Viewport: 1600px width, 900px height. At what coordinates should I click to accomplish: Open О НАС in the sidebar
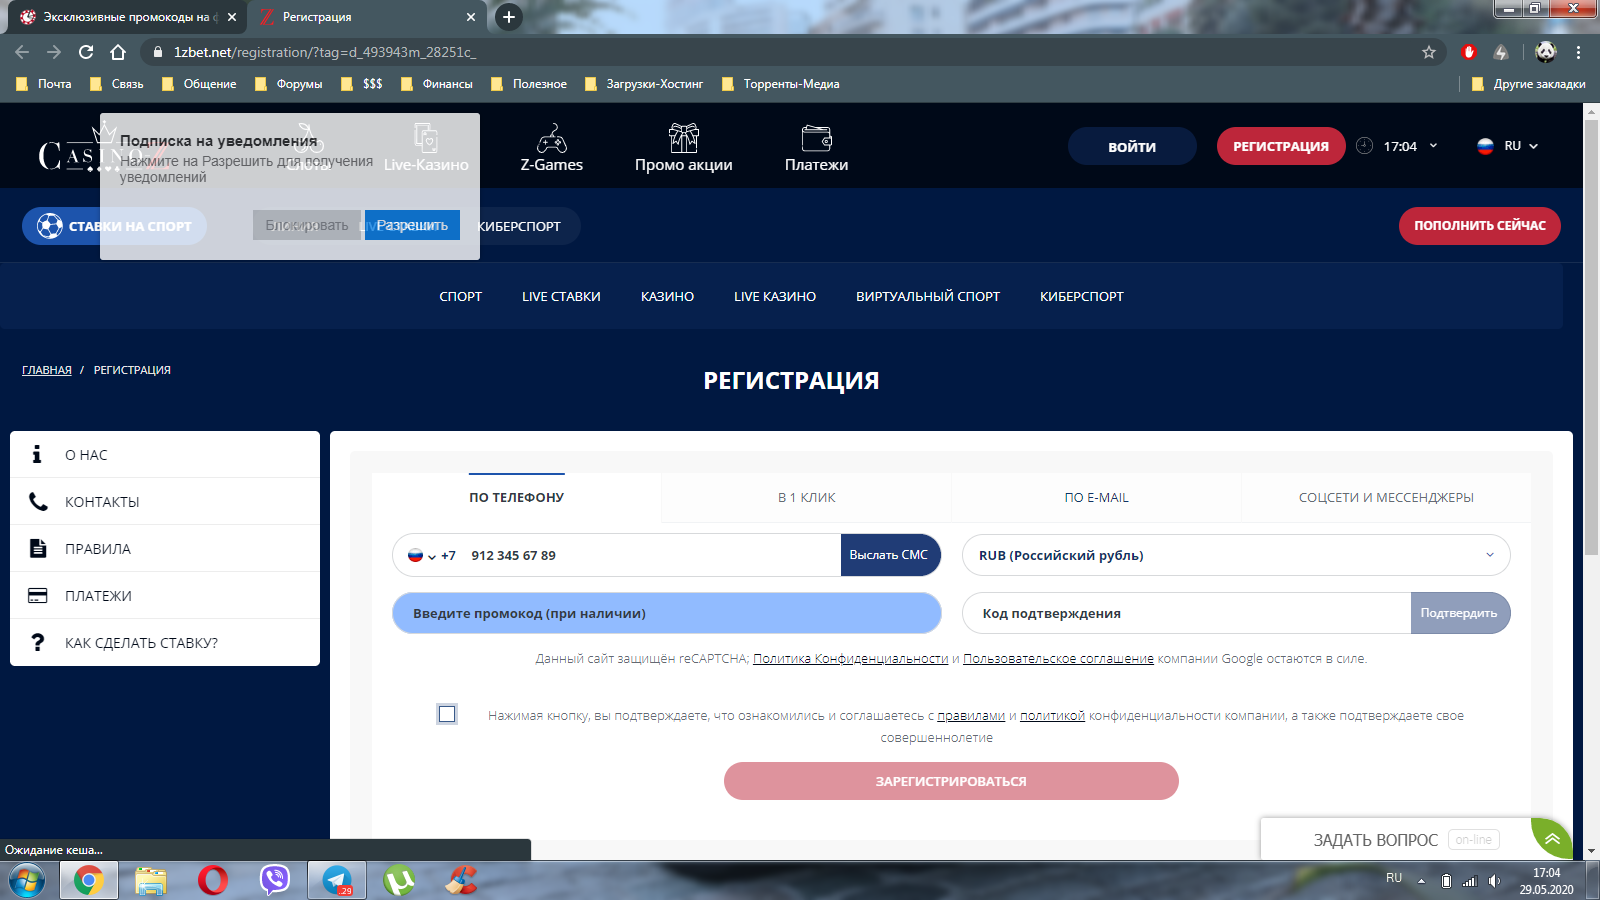[165, 455]
